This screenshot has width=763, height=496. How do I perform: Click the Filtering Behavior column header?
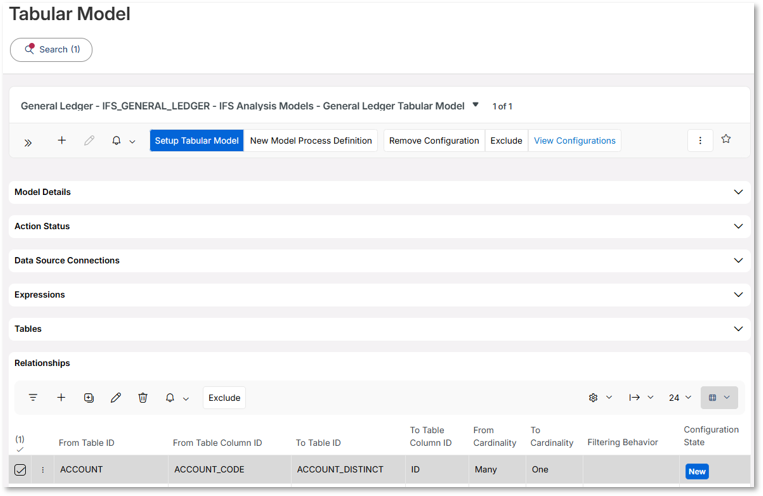pyautogui.click(x=622, y=442)
